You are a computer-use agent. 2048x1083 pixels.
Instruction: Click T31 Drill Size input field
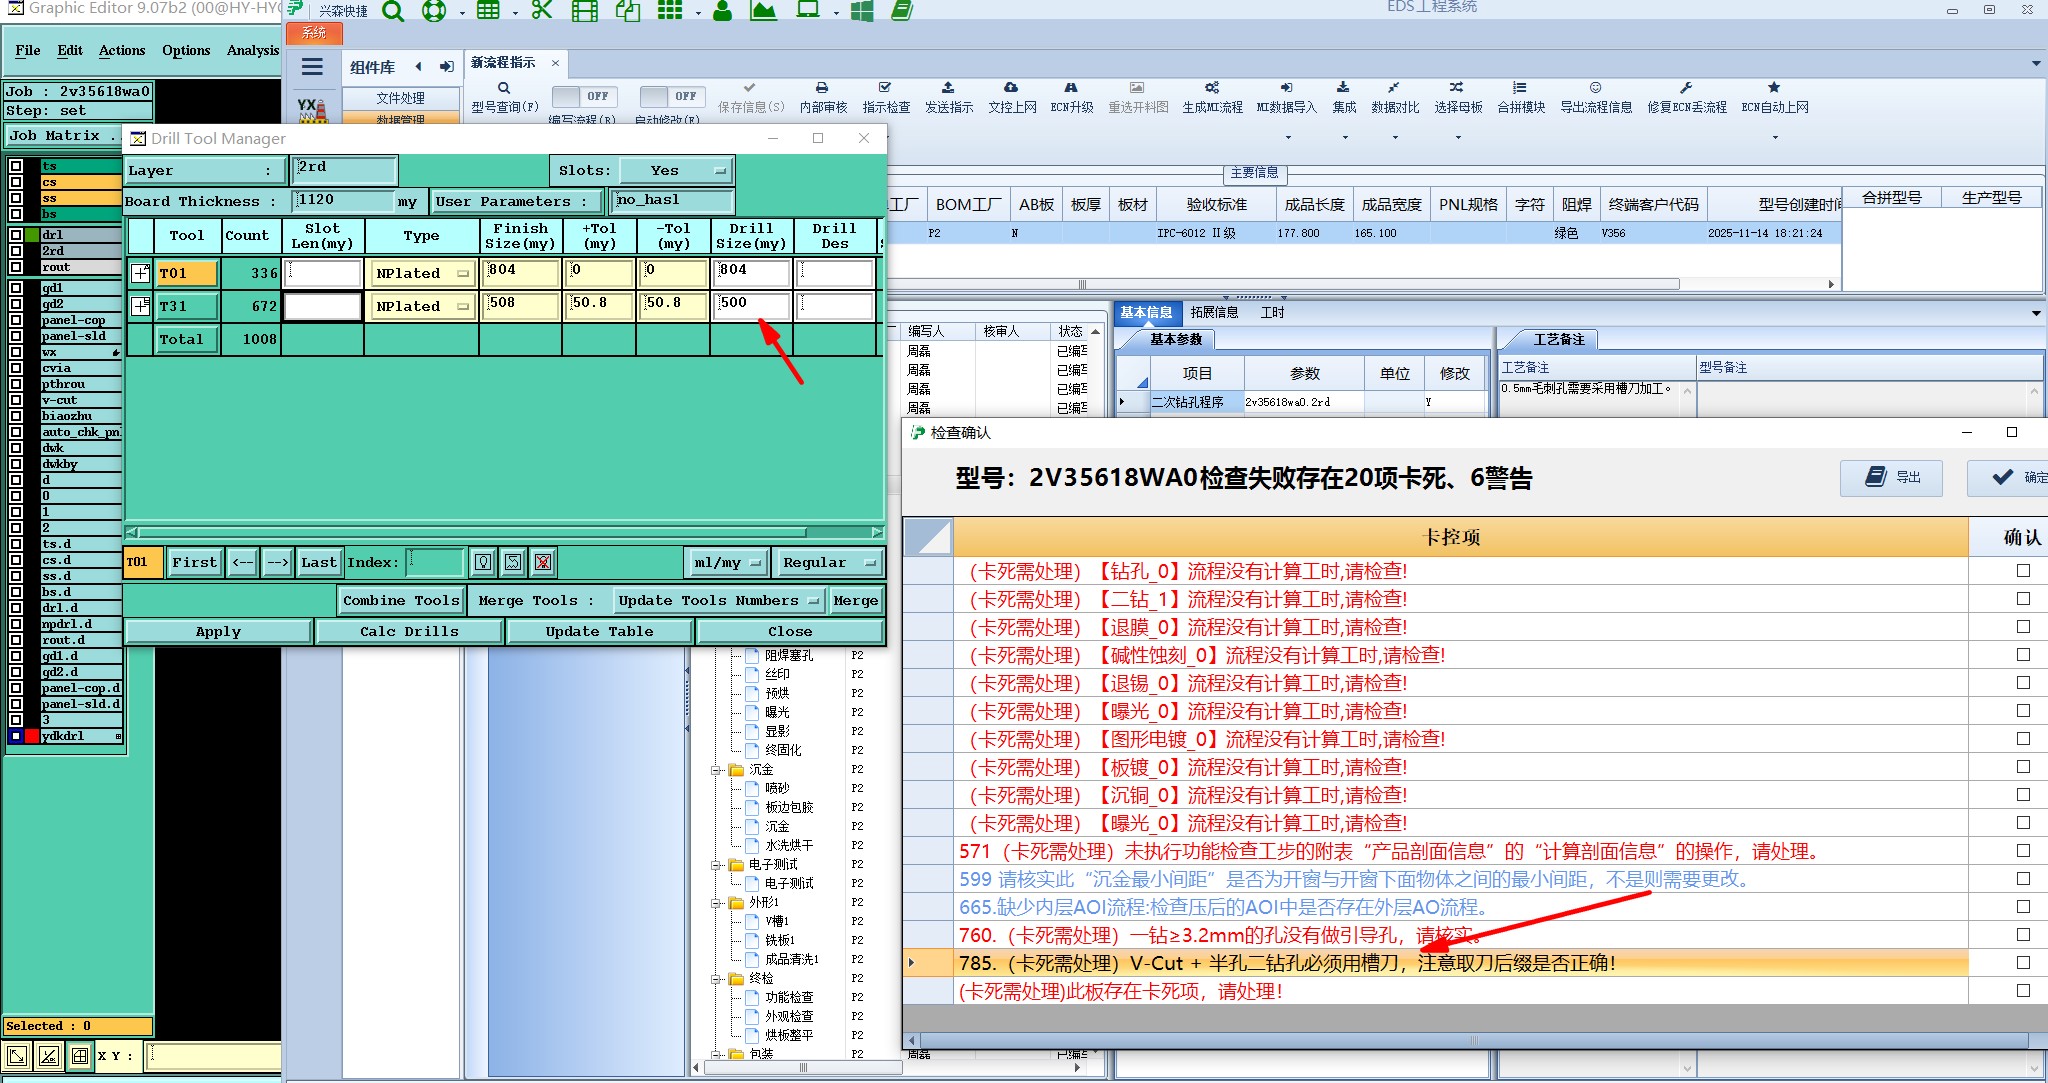pos(752,304)
